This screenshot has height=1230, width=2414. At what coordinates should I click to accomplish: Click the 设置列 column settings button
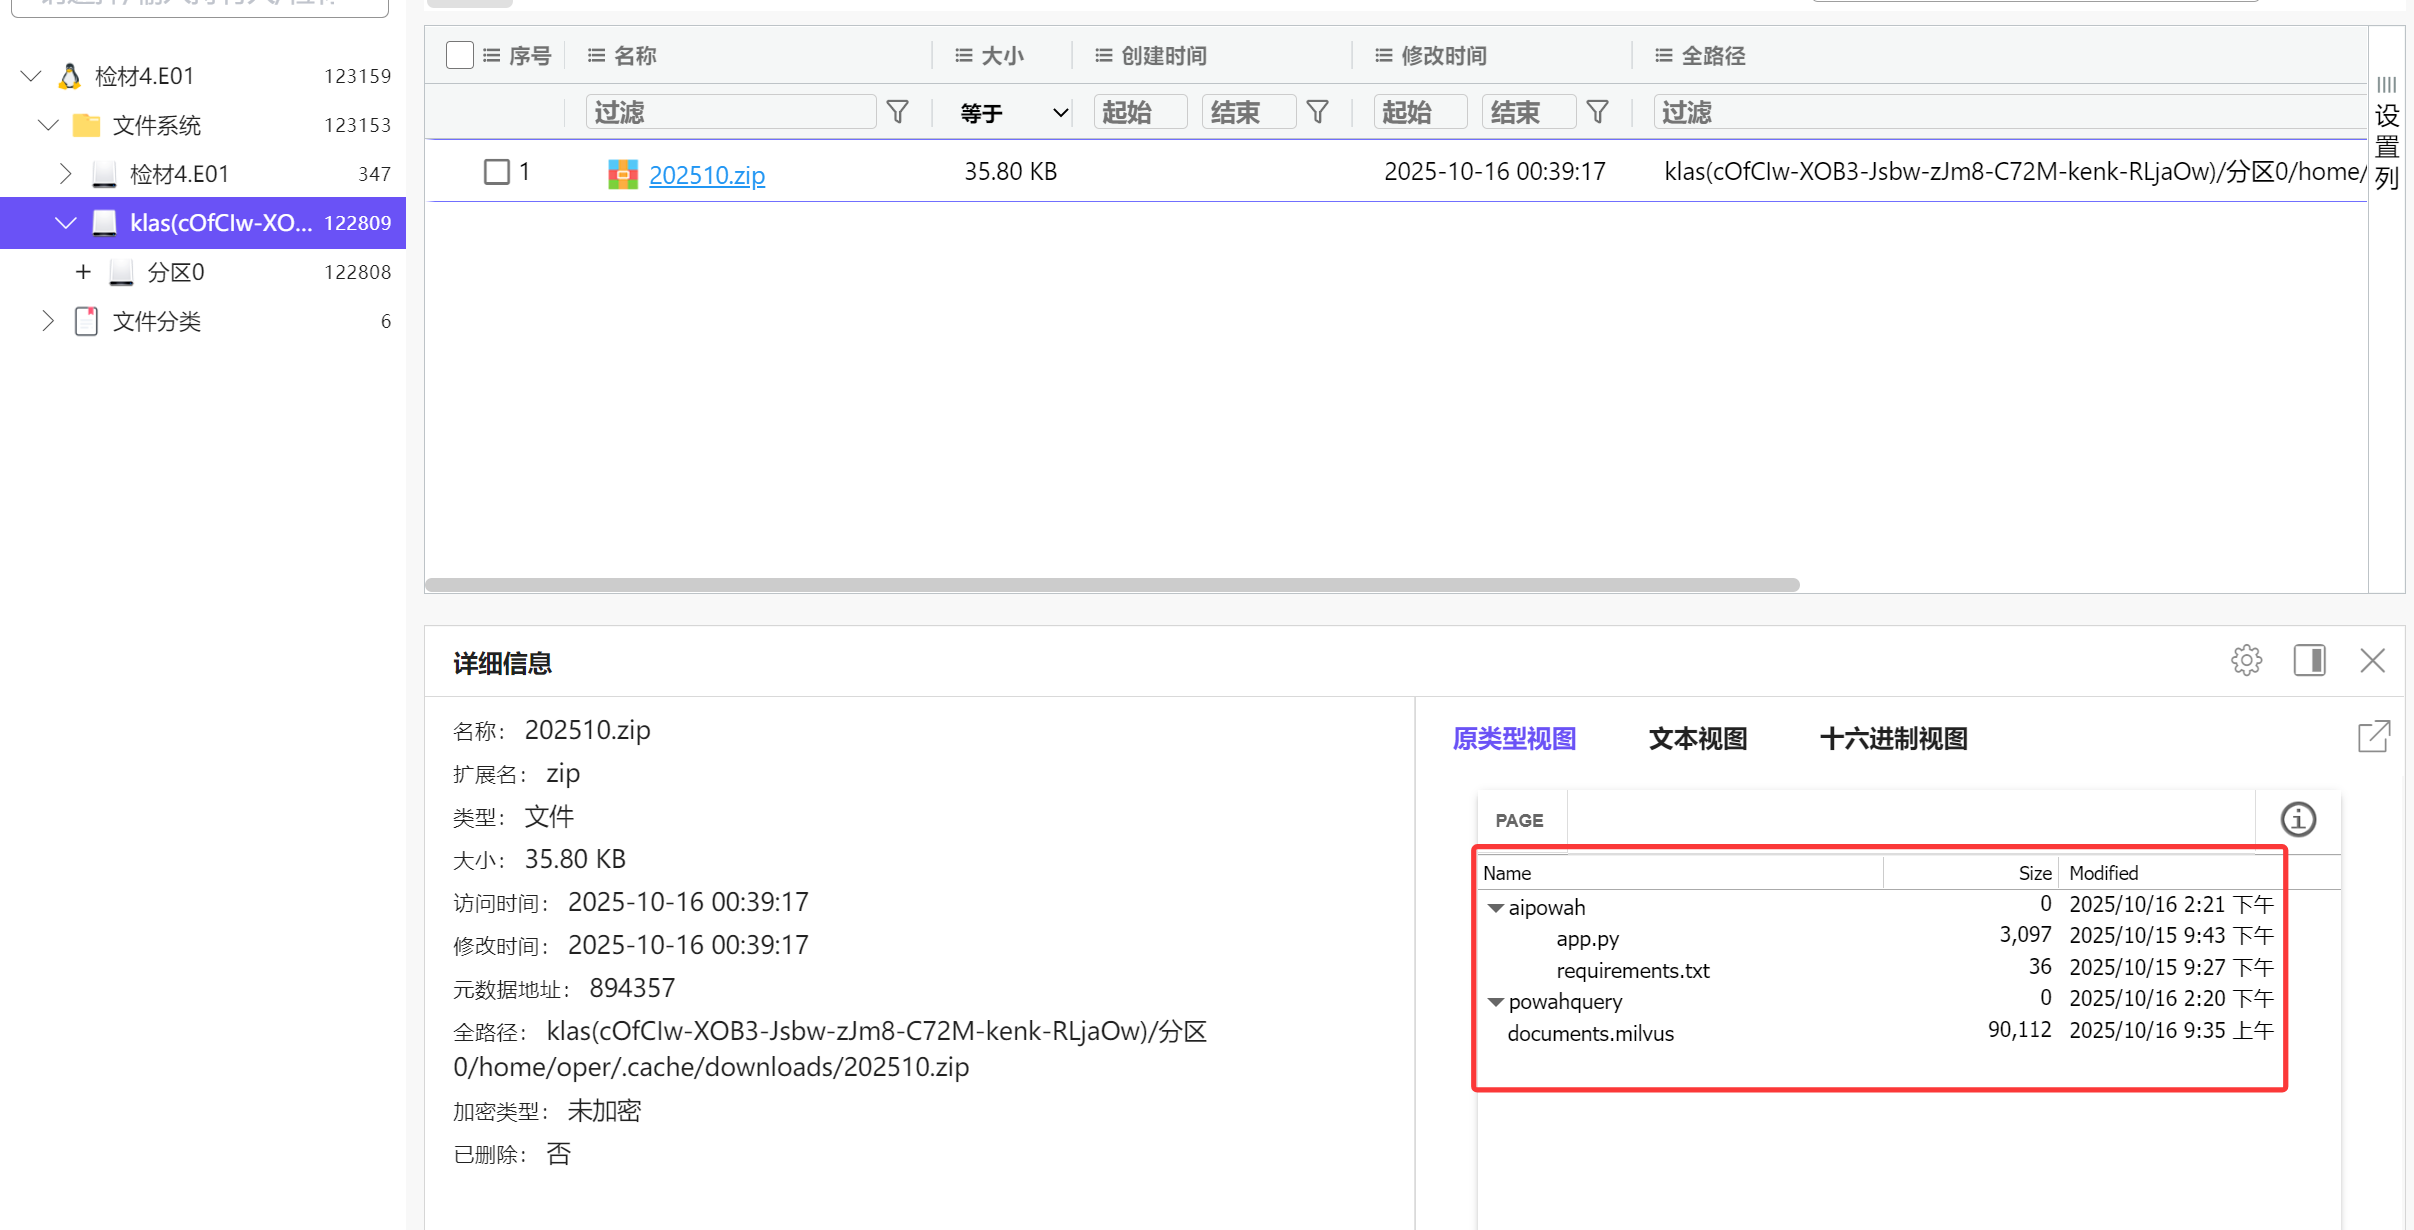click(2386, 135)
